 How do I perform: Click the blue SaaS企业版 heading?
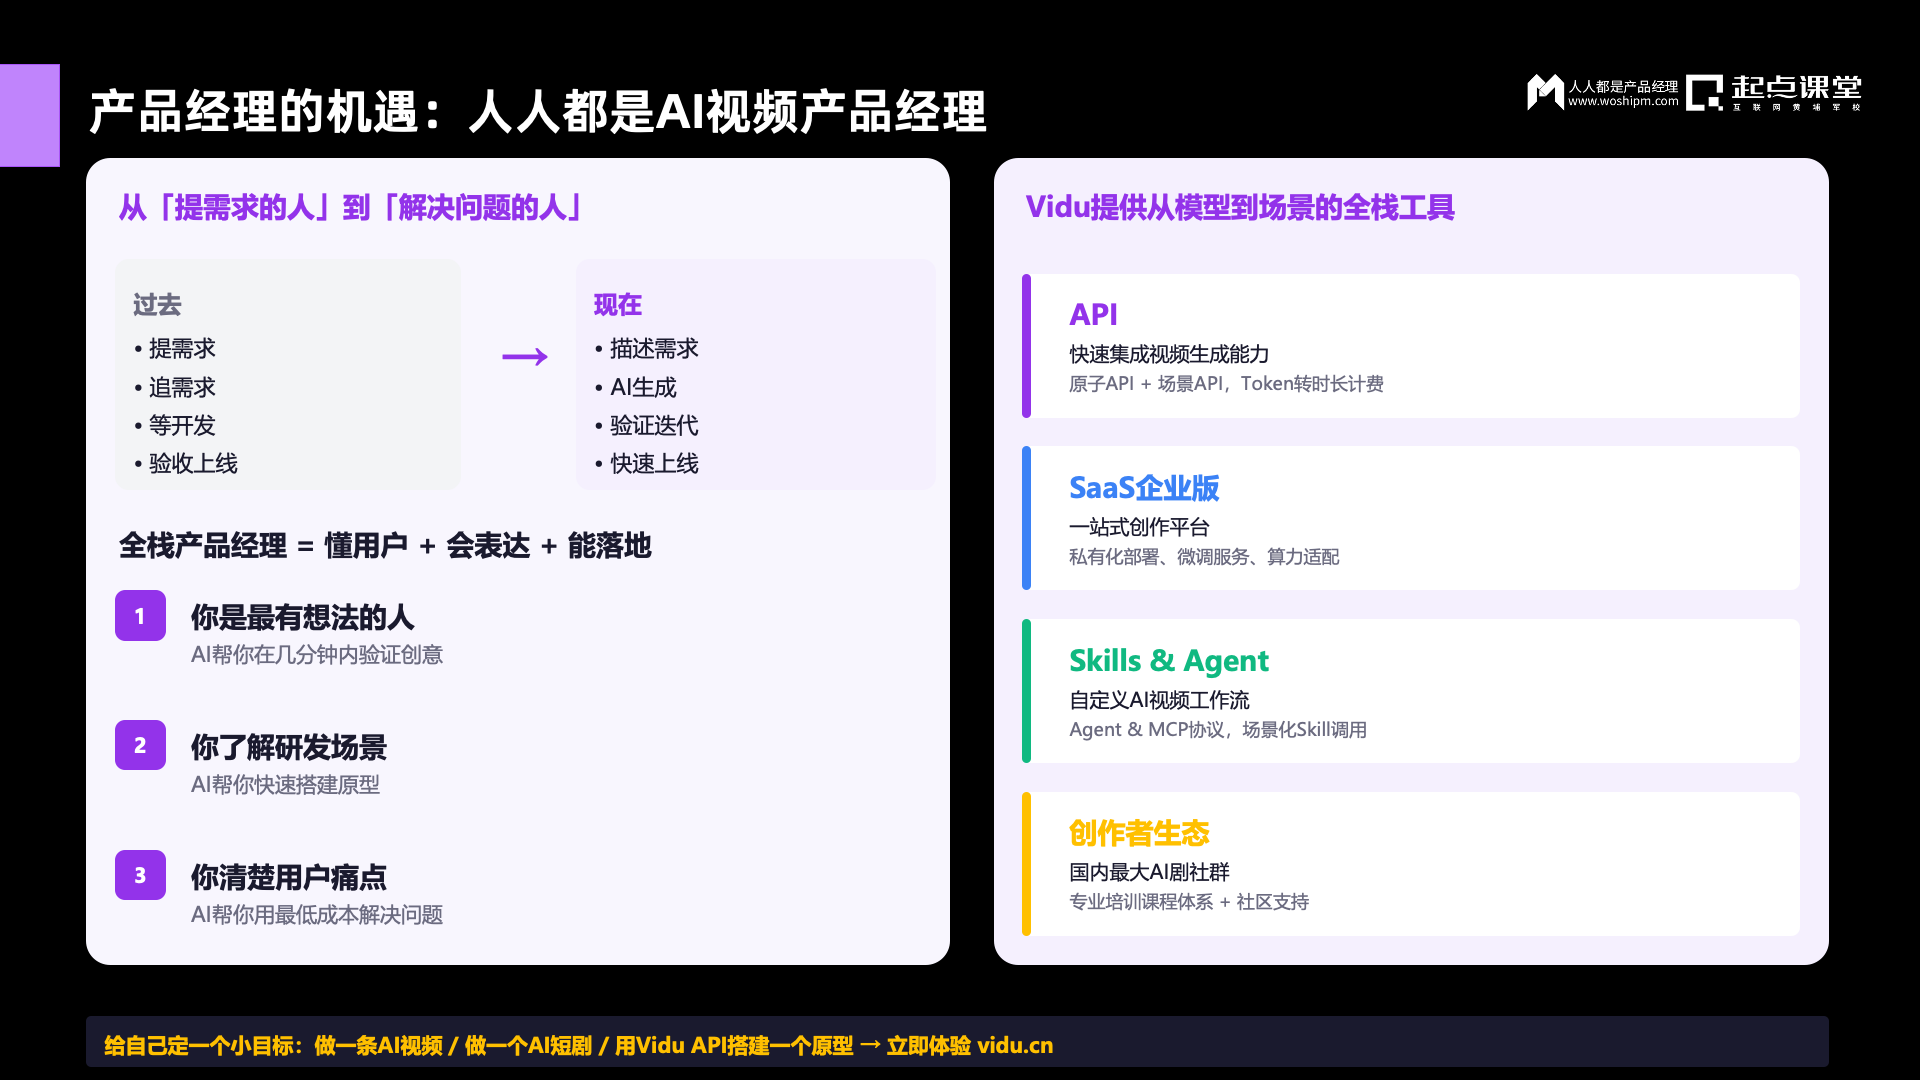1144,488
